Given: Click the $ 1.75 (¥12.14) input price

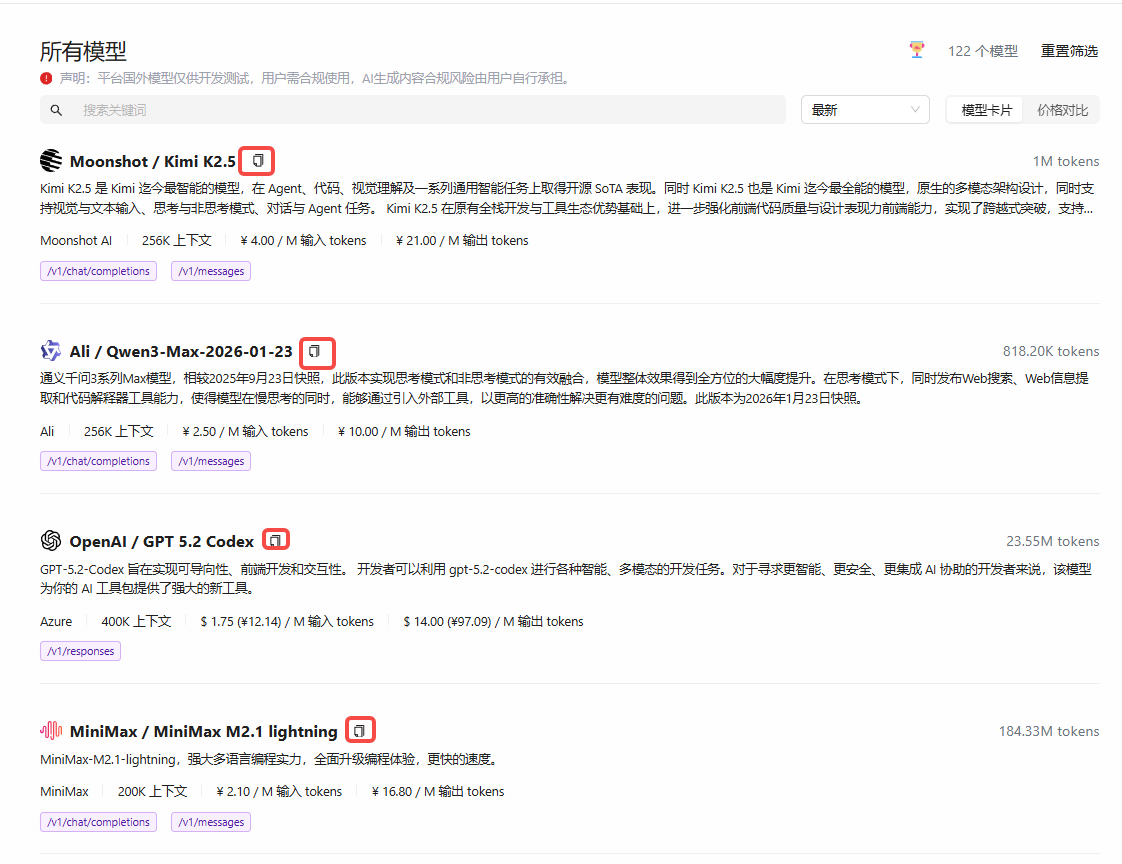Looking at the screenshot, I should coord(287,621).
